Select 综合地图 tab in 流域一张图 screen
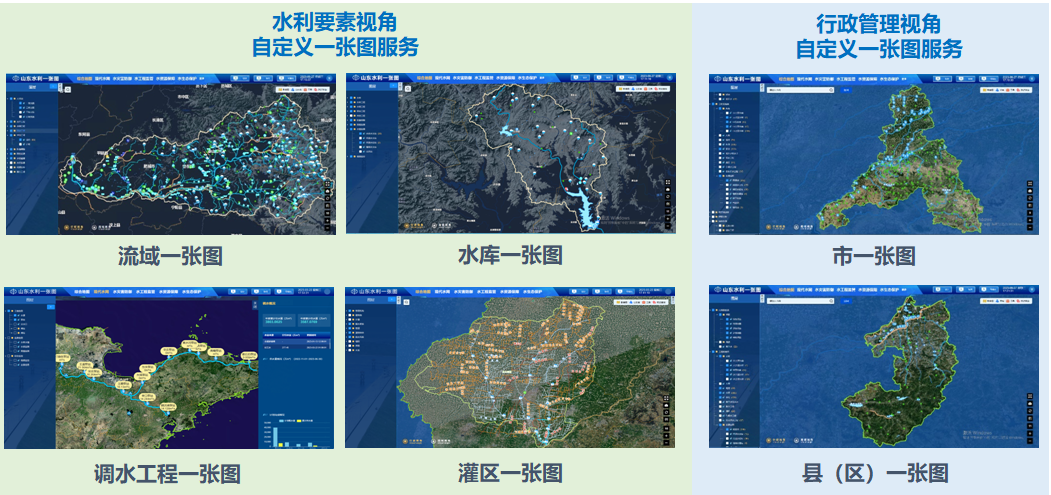1051x495 pixels. 84,78
